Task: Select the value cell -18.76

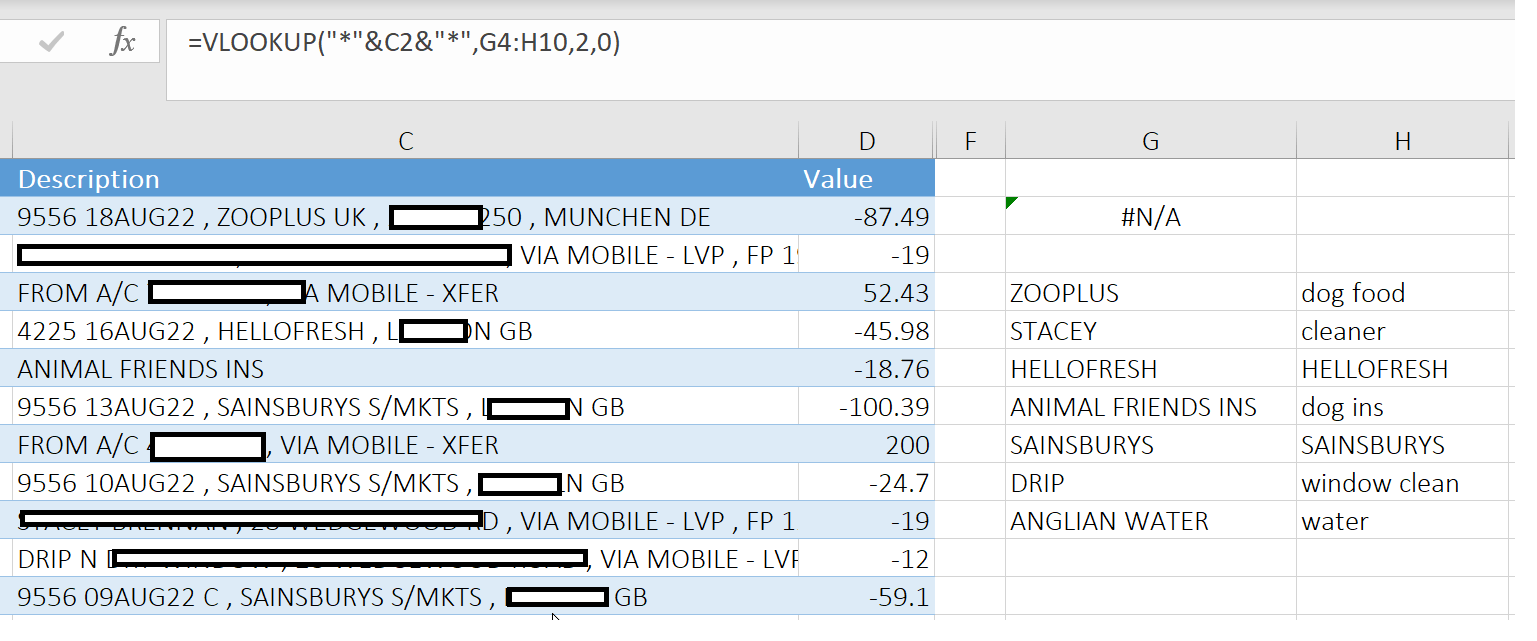Action: click(x=866, y=369)
